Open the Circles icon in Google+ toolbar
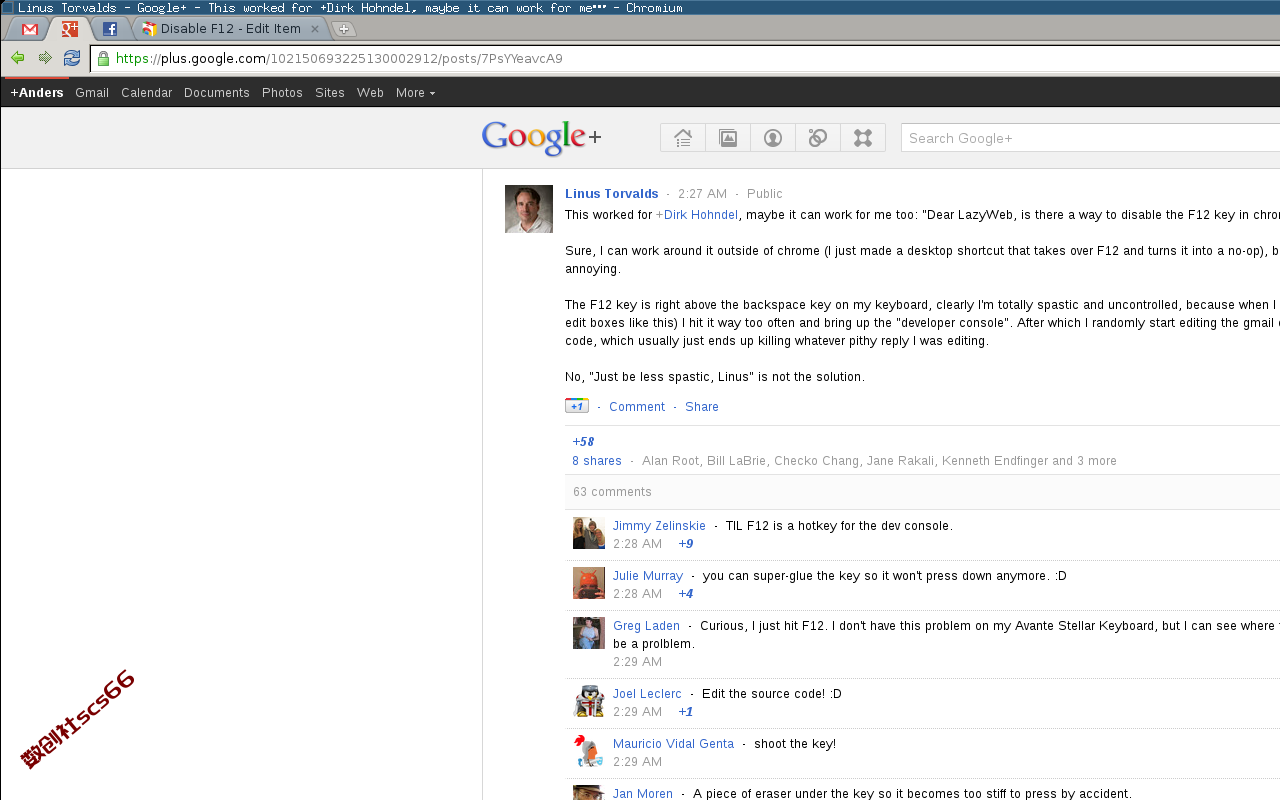The image size is (1280, 800). point(818,138)
